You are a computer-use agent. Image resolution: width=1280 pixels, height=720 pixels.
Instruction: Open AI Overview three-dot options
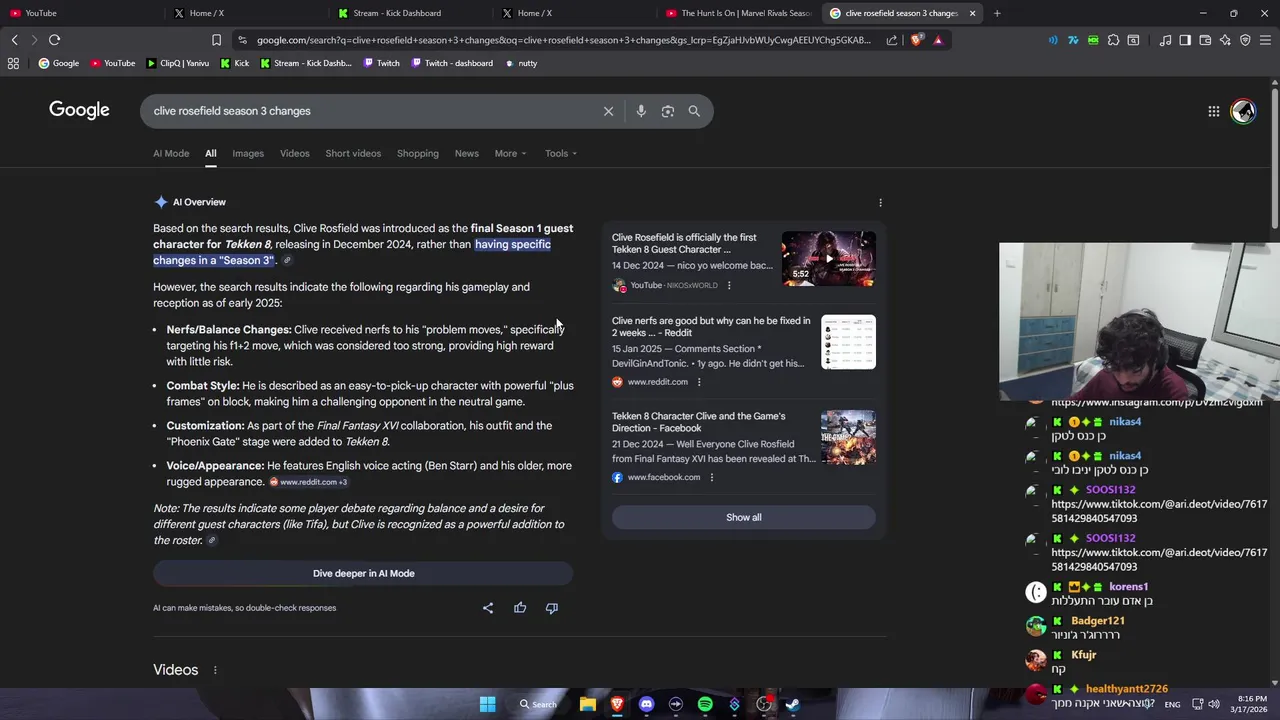pos(880,202)
